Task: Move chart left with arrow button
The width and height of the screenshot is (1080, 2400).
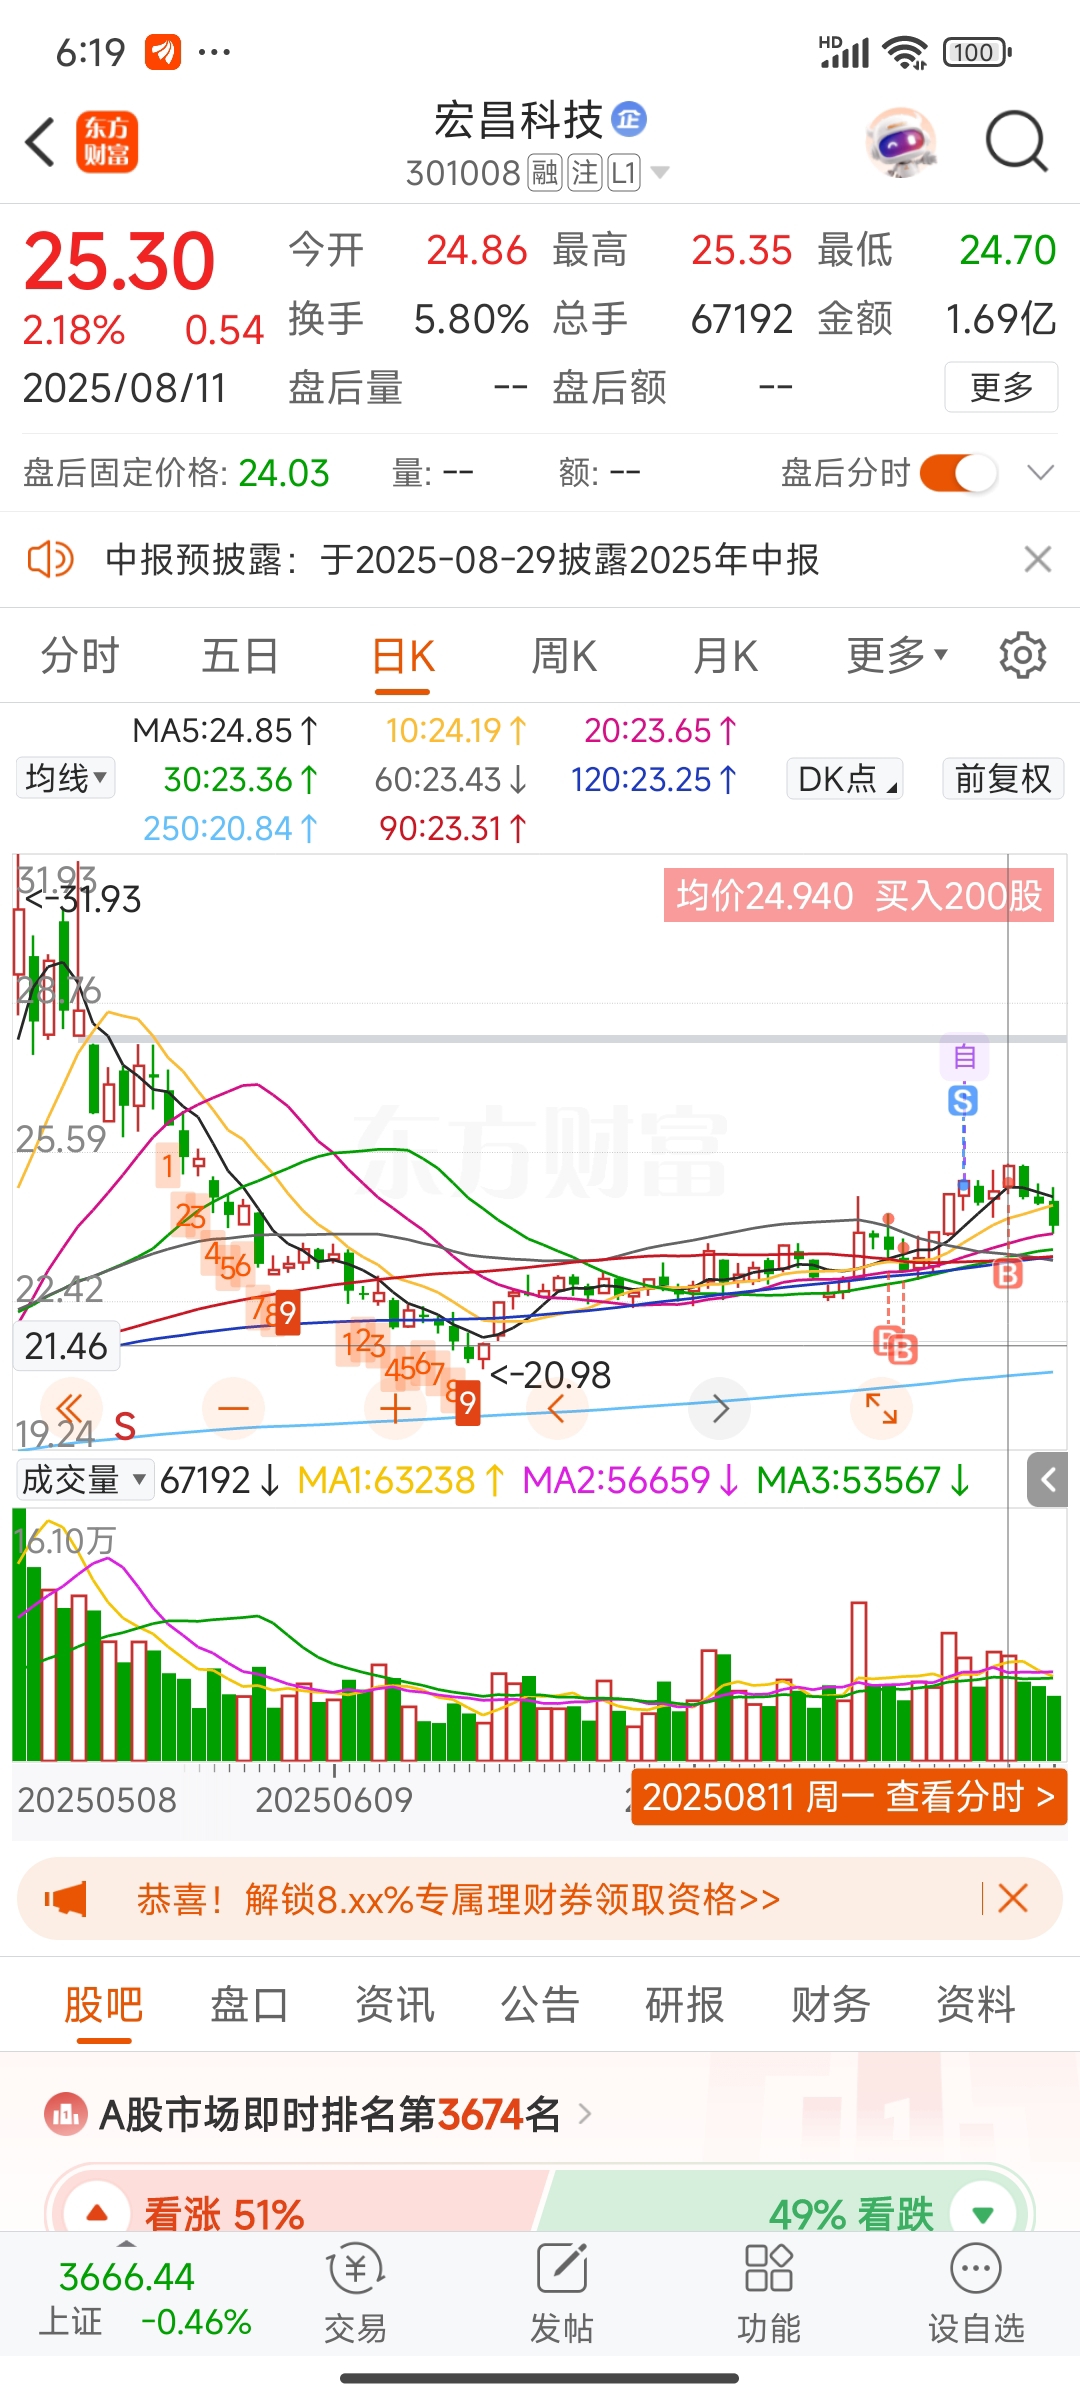Action: [557, 1409]
